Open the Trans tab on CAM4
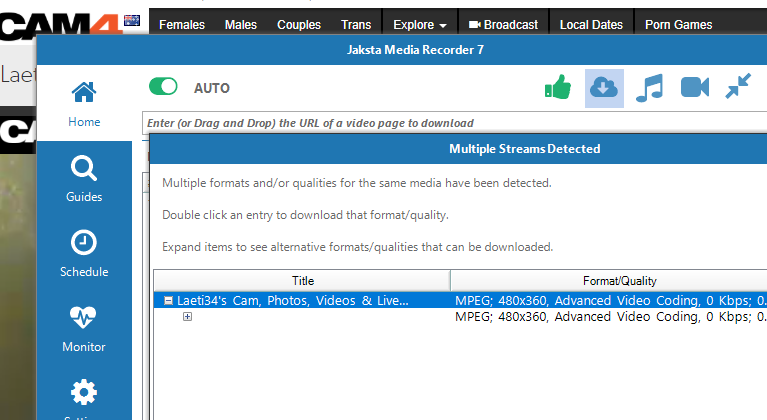 pyautogui.click(x=356, y=24)
